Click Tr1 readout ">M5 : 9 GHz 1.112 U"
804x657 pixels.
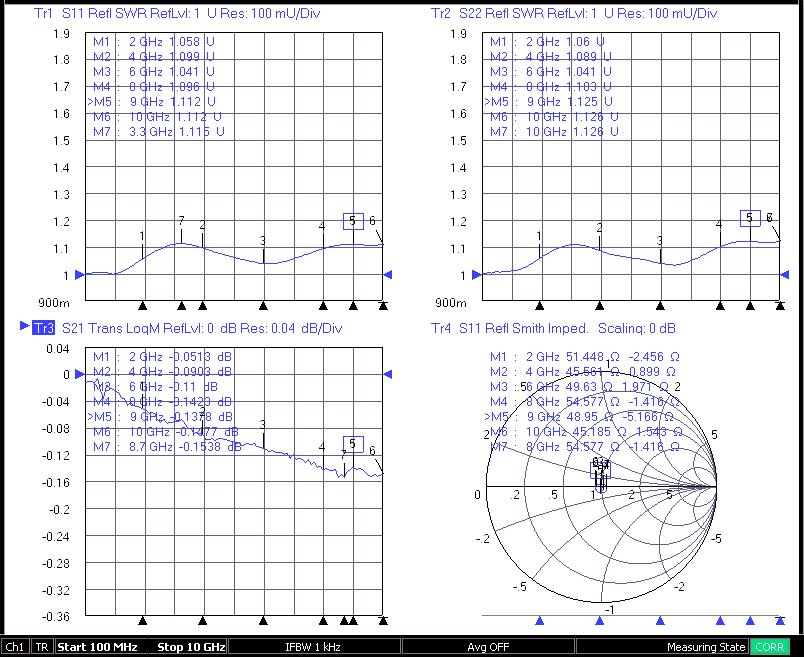pyautogui.click(x=152, y=102)
